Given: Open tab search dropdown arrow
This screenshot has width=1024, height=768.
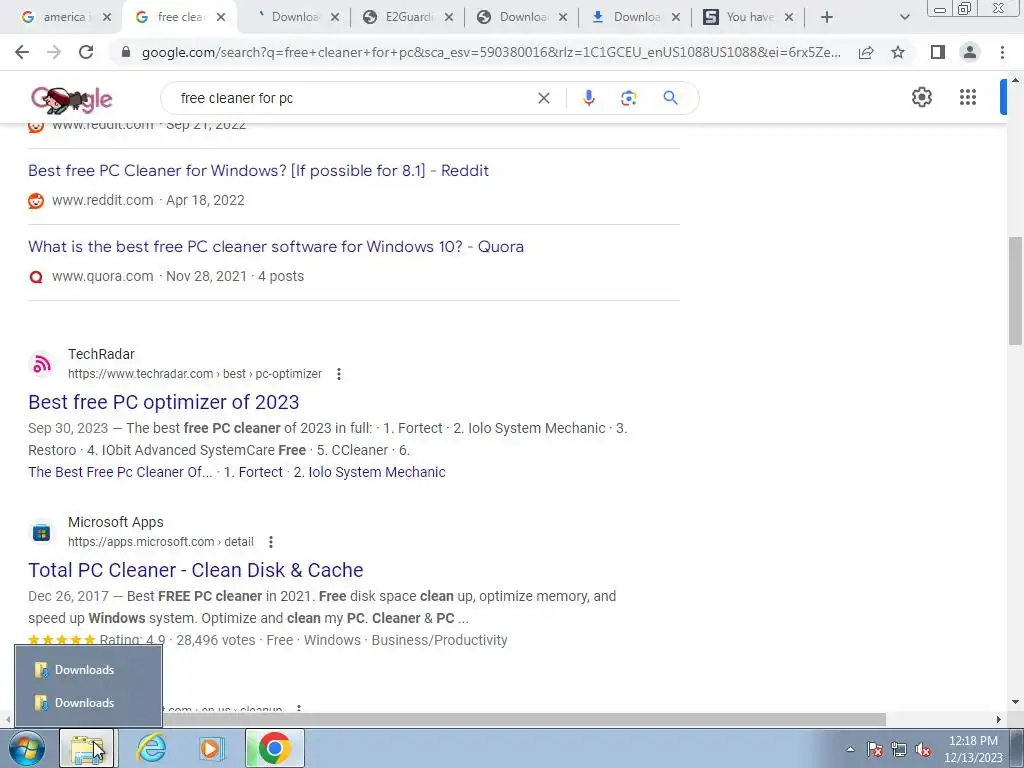Looking at the screenshot, I should point(904,17).
